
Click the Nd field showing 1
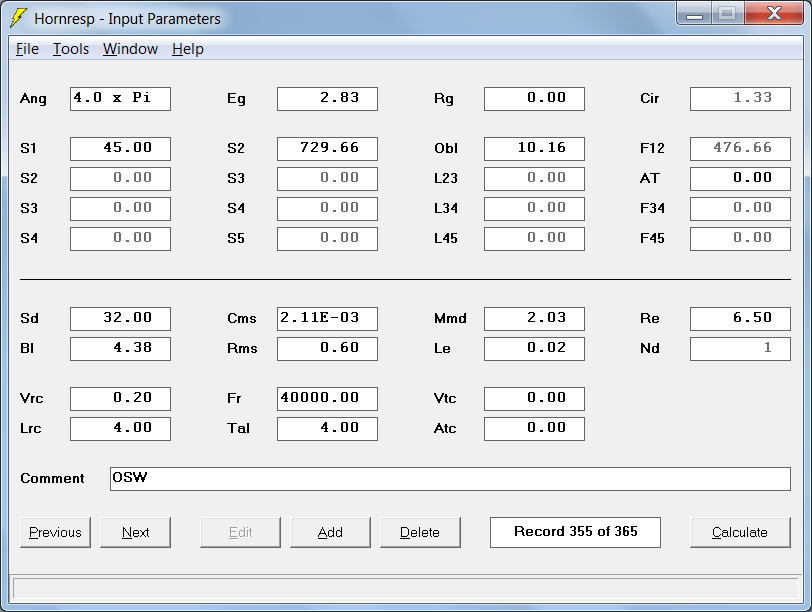(x=740, y=348)
